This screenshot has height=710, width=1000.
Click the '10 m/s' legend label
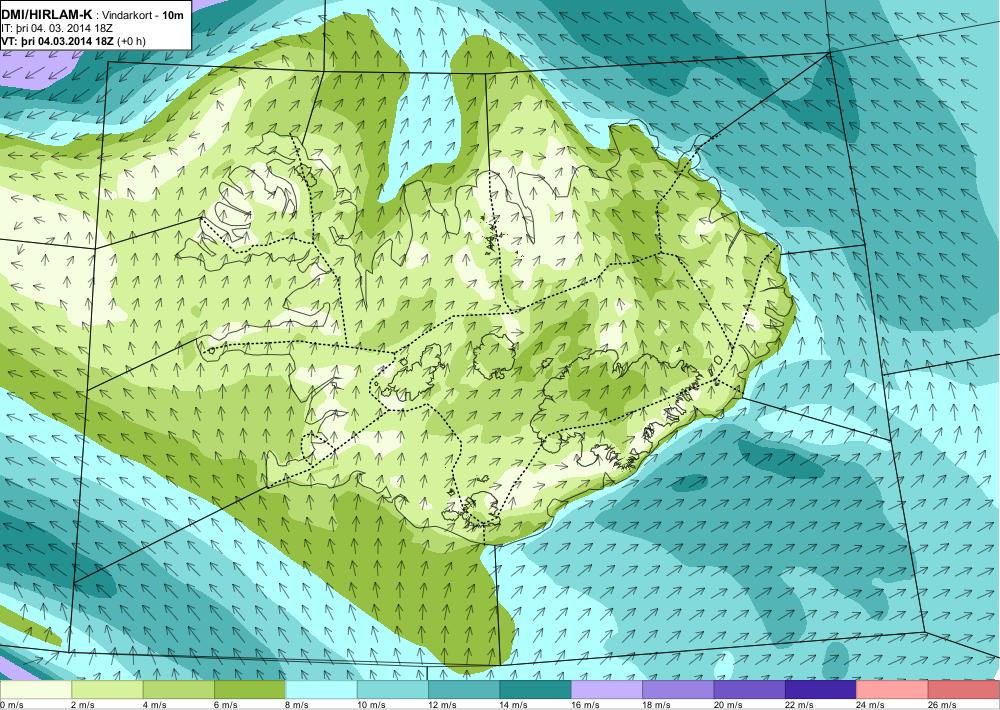[371, 705]
